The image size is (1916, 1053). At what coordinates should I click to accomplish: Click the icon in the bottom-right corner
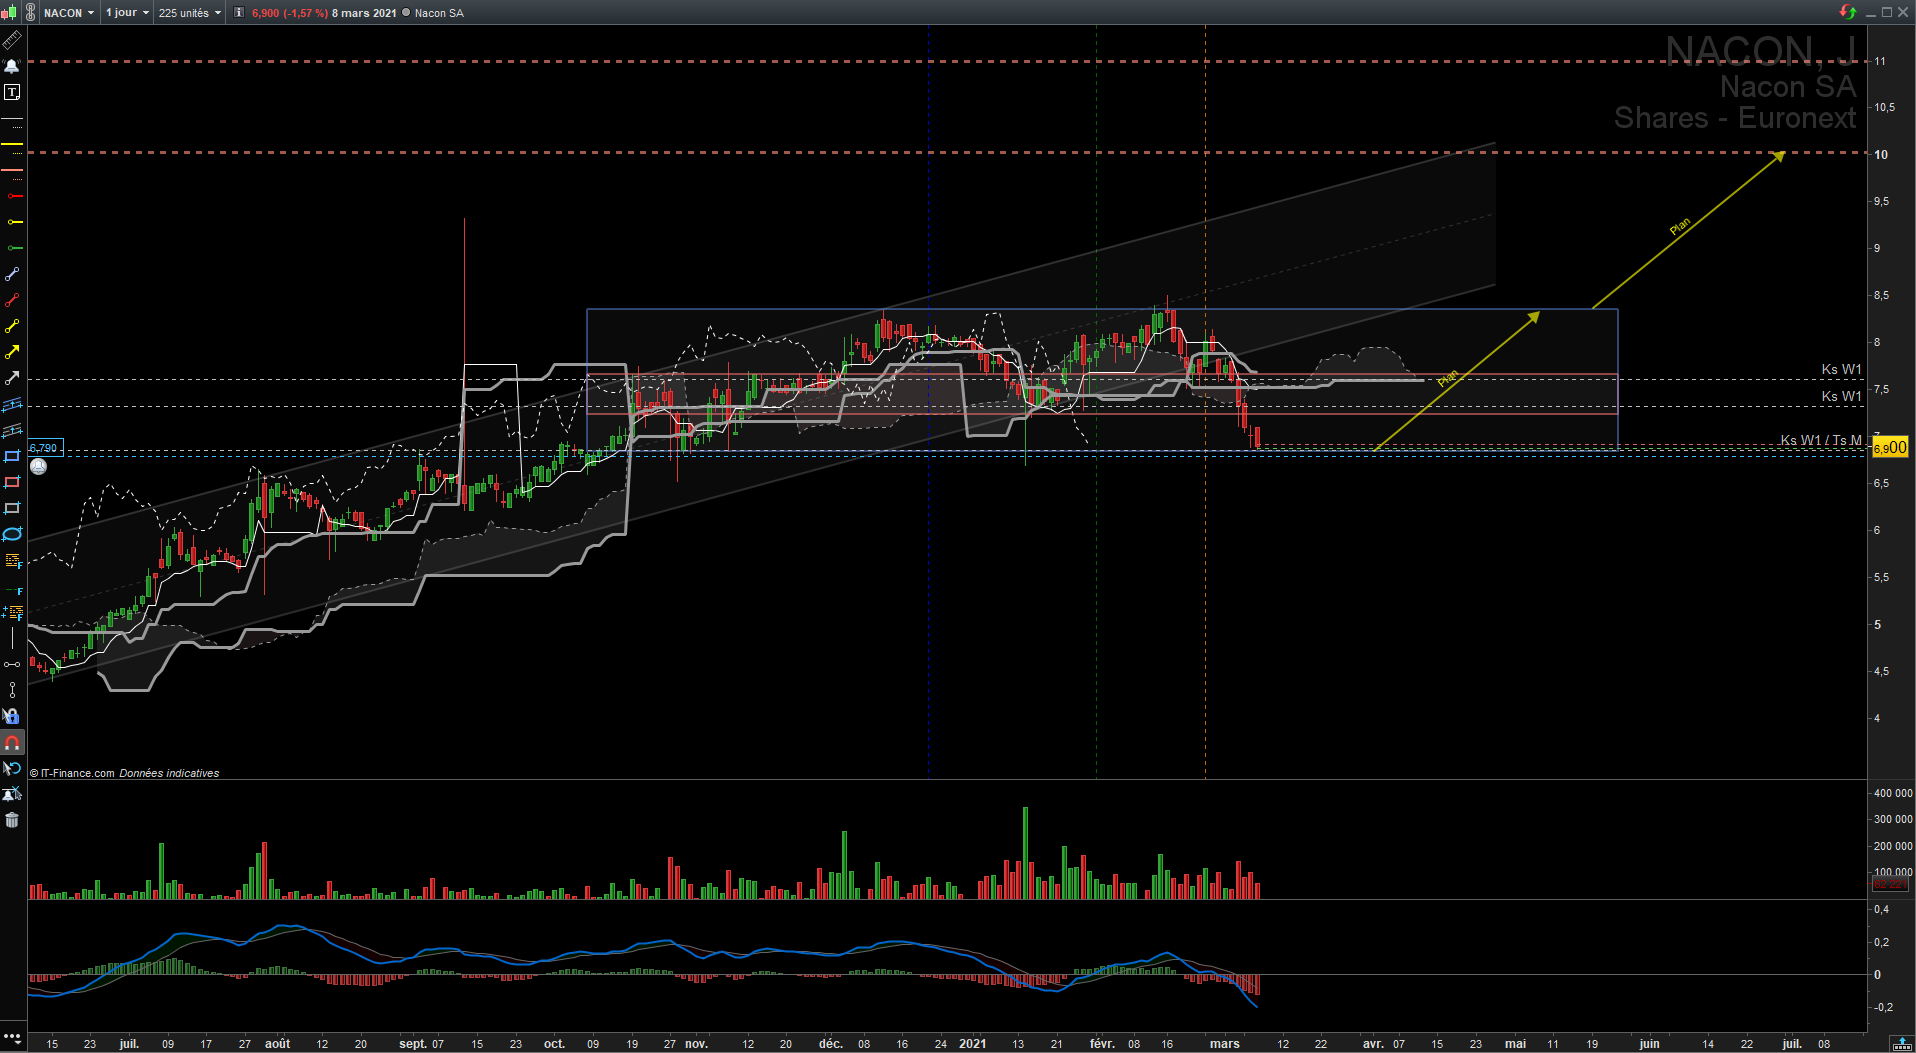click(1902, 1044)
